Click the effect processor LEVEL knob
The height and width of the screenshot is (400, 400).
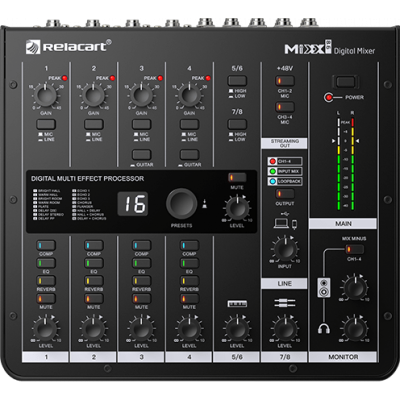tap(237, 209)
